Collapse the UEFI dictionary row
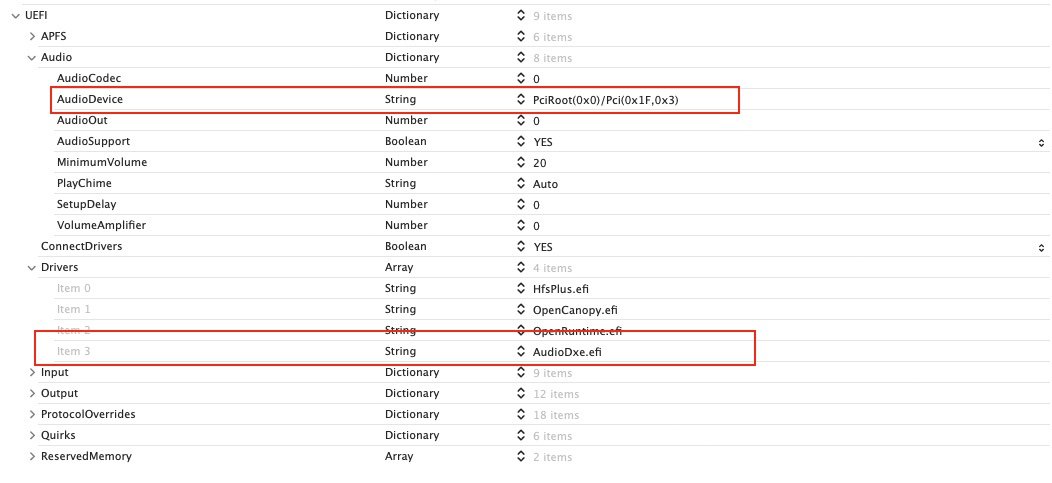Image resolution: width=1052 pixels, height=483 pixels. (14, 16)
